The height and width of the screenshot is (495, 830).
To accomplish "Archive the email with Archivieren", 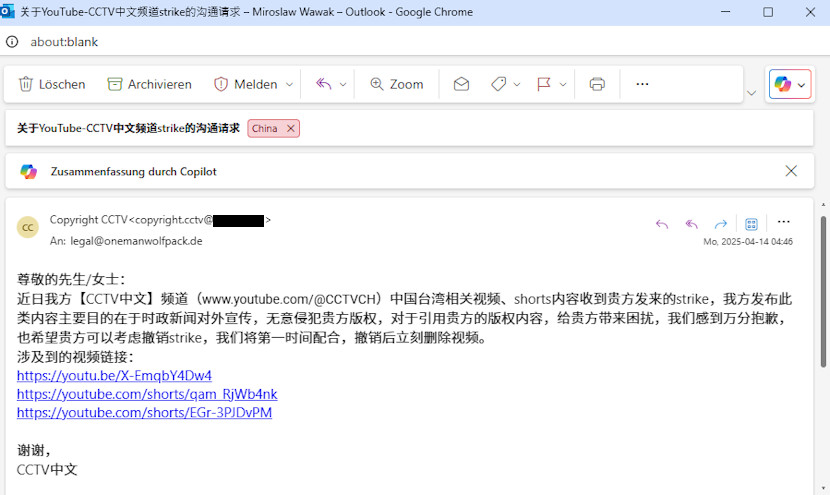I will (150, 84).
